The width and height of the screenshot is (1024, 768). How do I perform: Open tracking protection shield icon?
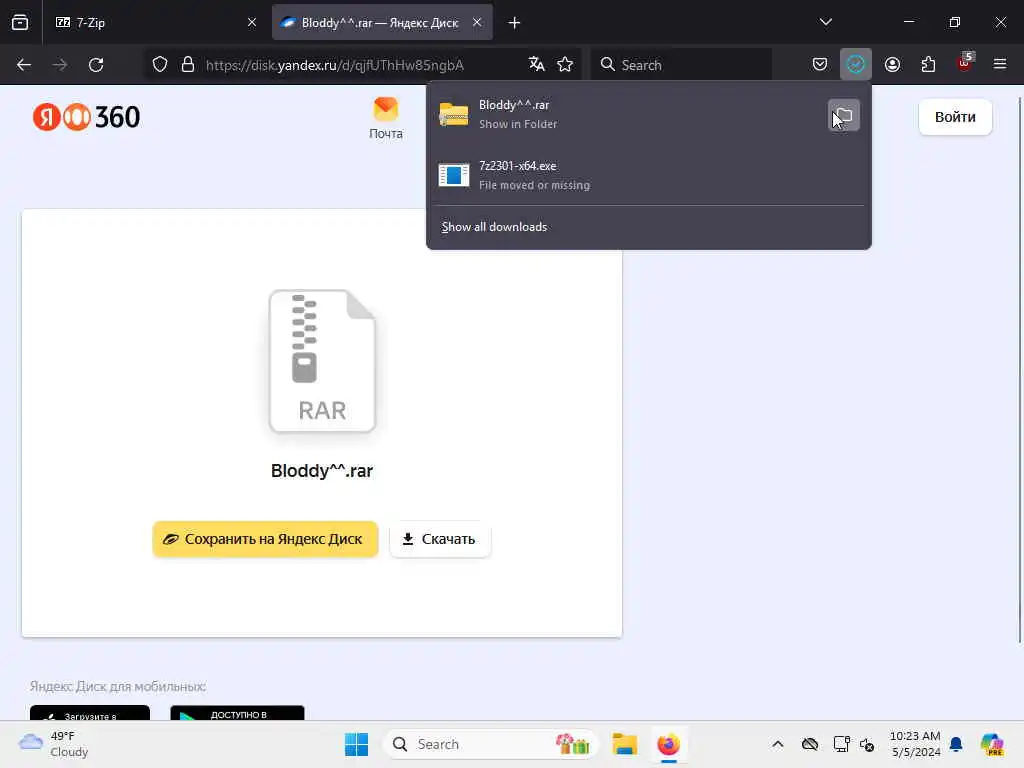click(x=160, y=65)
